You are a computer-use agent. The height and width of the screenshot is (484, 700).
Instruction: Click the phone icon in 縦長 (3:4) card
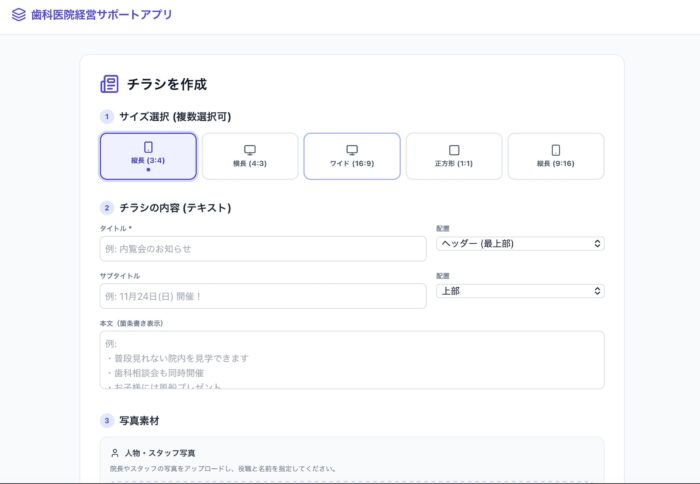(x=148, y=148)
